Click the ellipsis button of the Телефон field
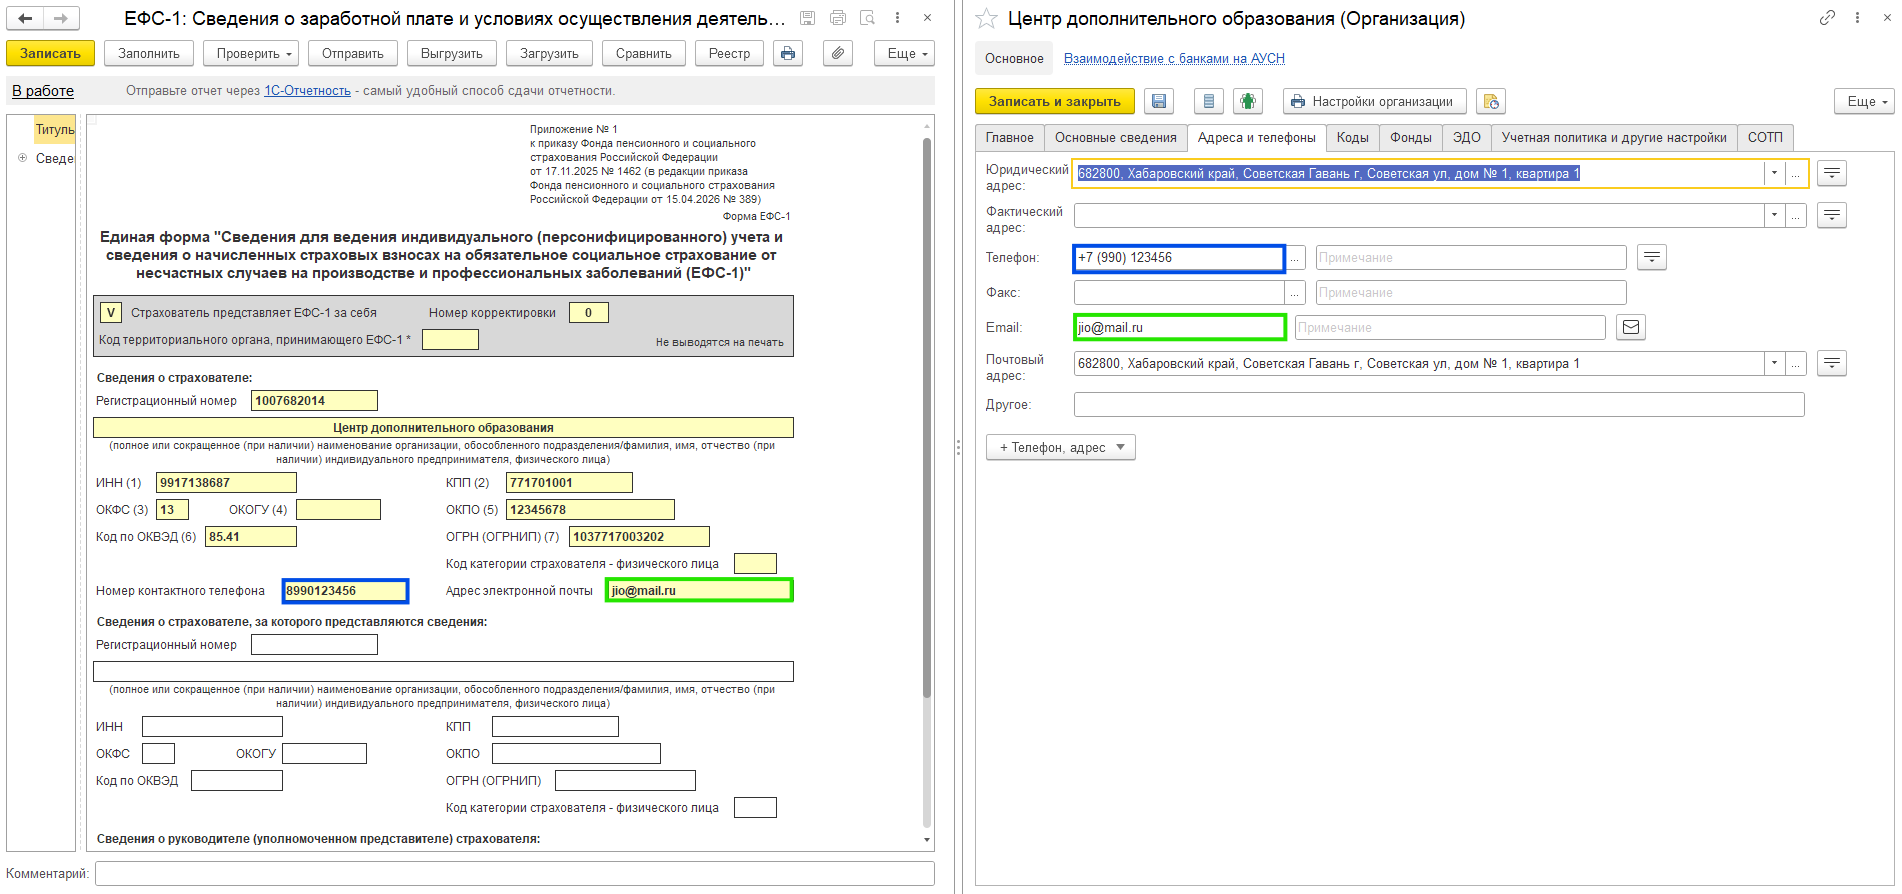 (x=1295, y=258)
